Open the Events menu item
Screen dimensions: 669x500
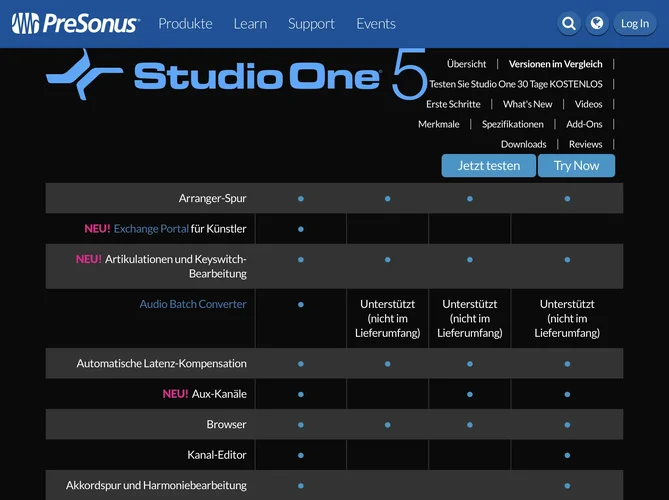(x=376, y=24)
